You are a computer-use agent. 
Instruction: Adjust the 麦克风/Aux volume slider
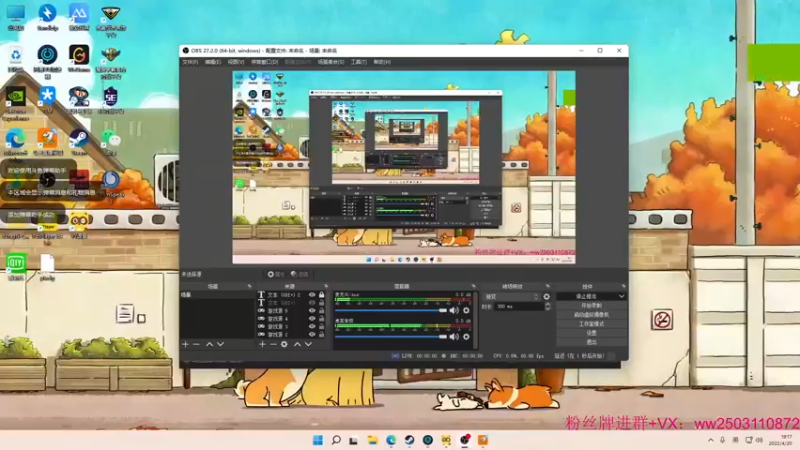point(391,310)
